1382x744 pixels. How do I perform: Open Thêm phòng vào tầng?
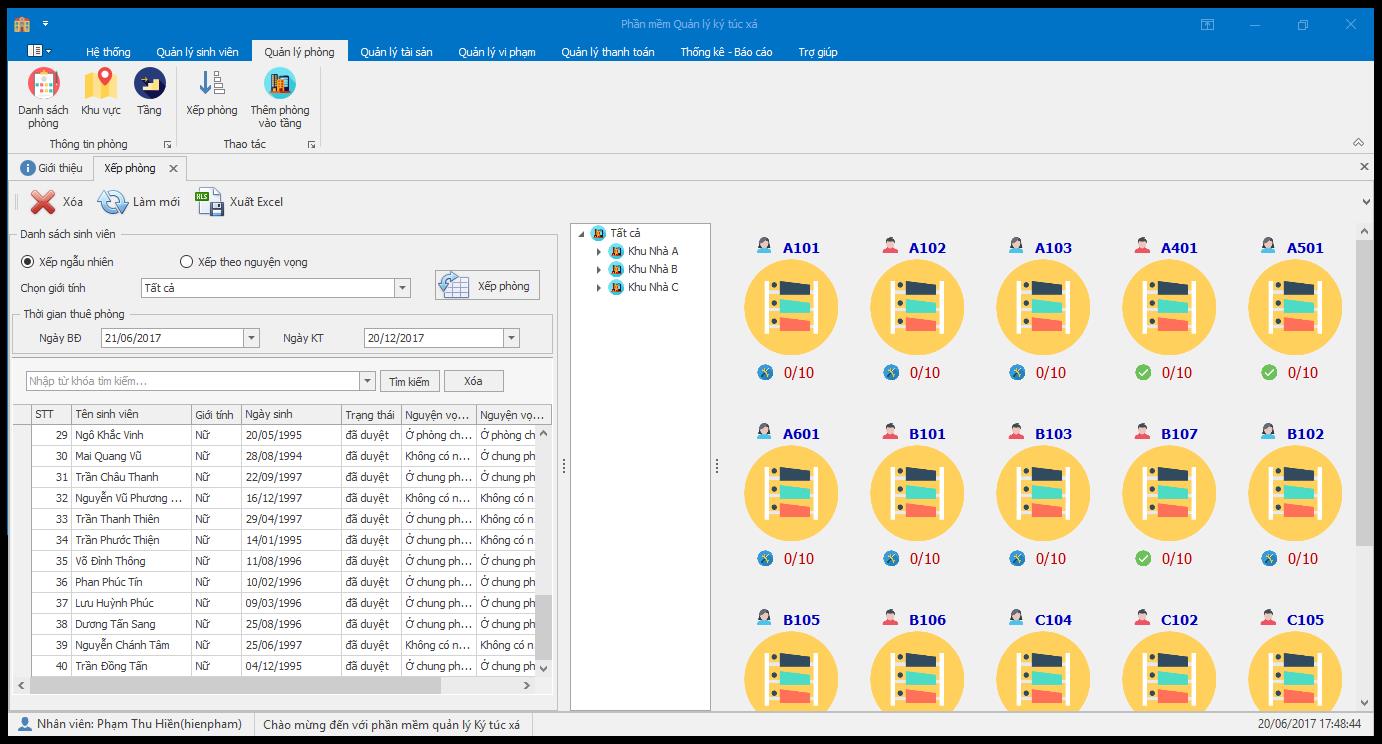(x=280, y=98)
